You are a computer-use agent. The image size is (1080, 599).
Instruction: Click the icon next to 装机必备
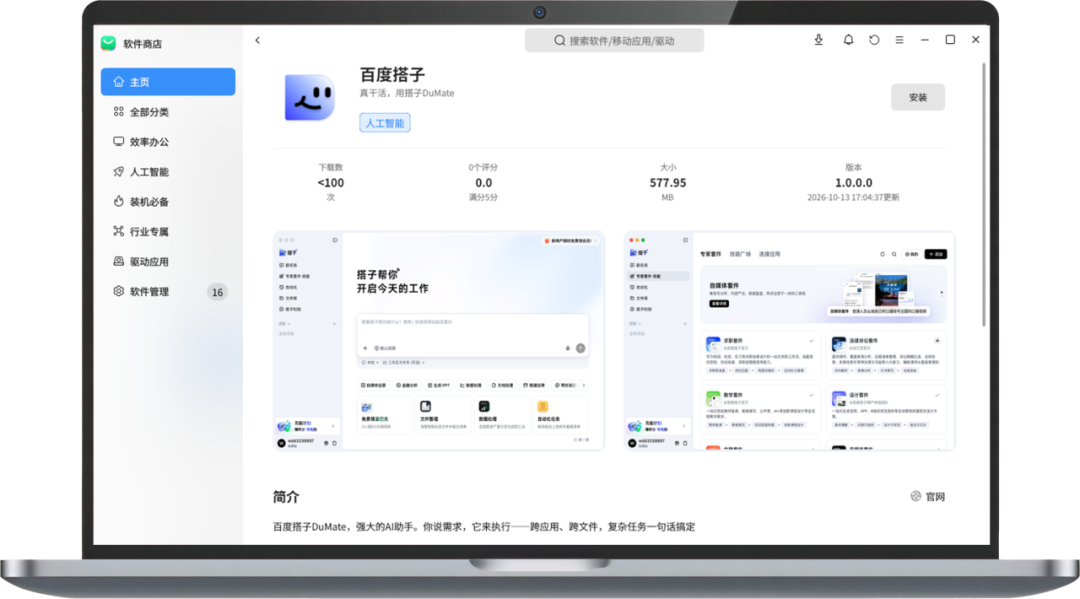coord(118,201)
